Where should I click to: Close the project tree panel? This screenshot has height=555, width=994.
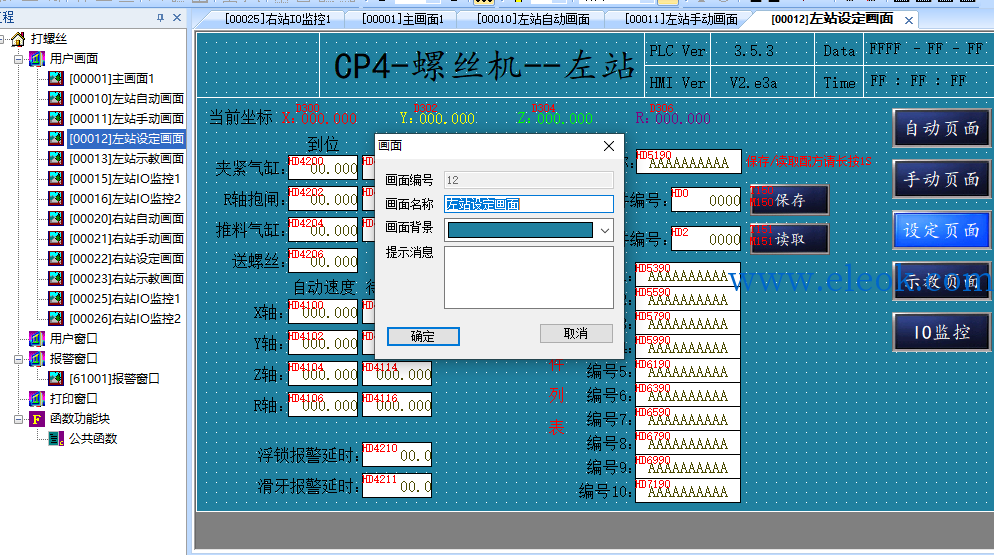[177, 18]
